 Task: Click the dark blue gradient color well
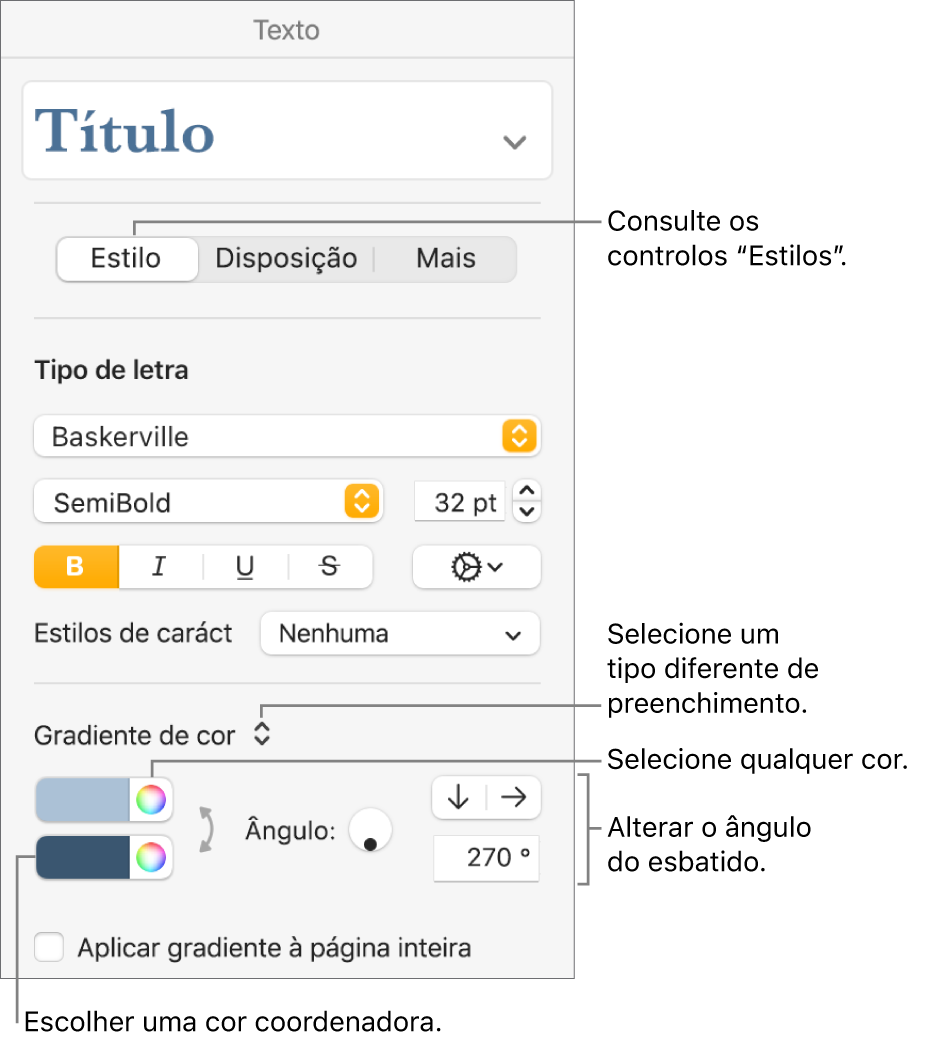(x=82, y=857)
